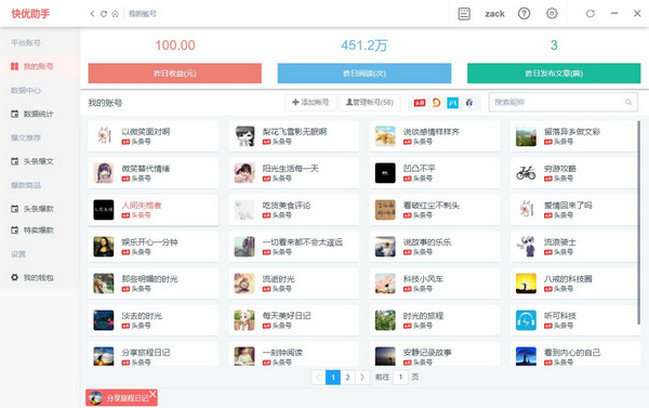This screenshot has height=408, width=649.
Task: Open 我的账号 in the sidebar
Action: tap(38, 66)
